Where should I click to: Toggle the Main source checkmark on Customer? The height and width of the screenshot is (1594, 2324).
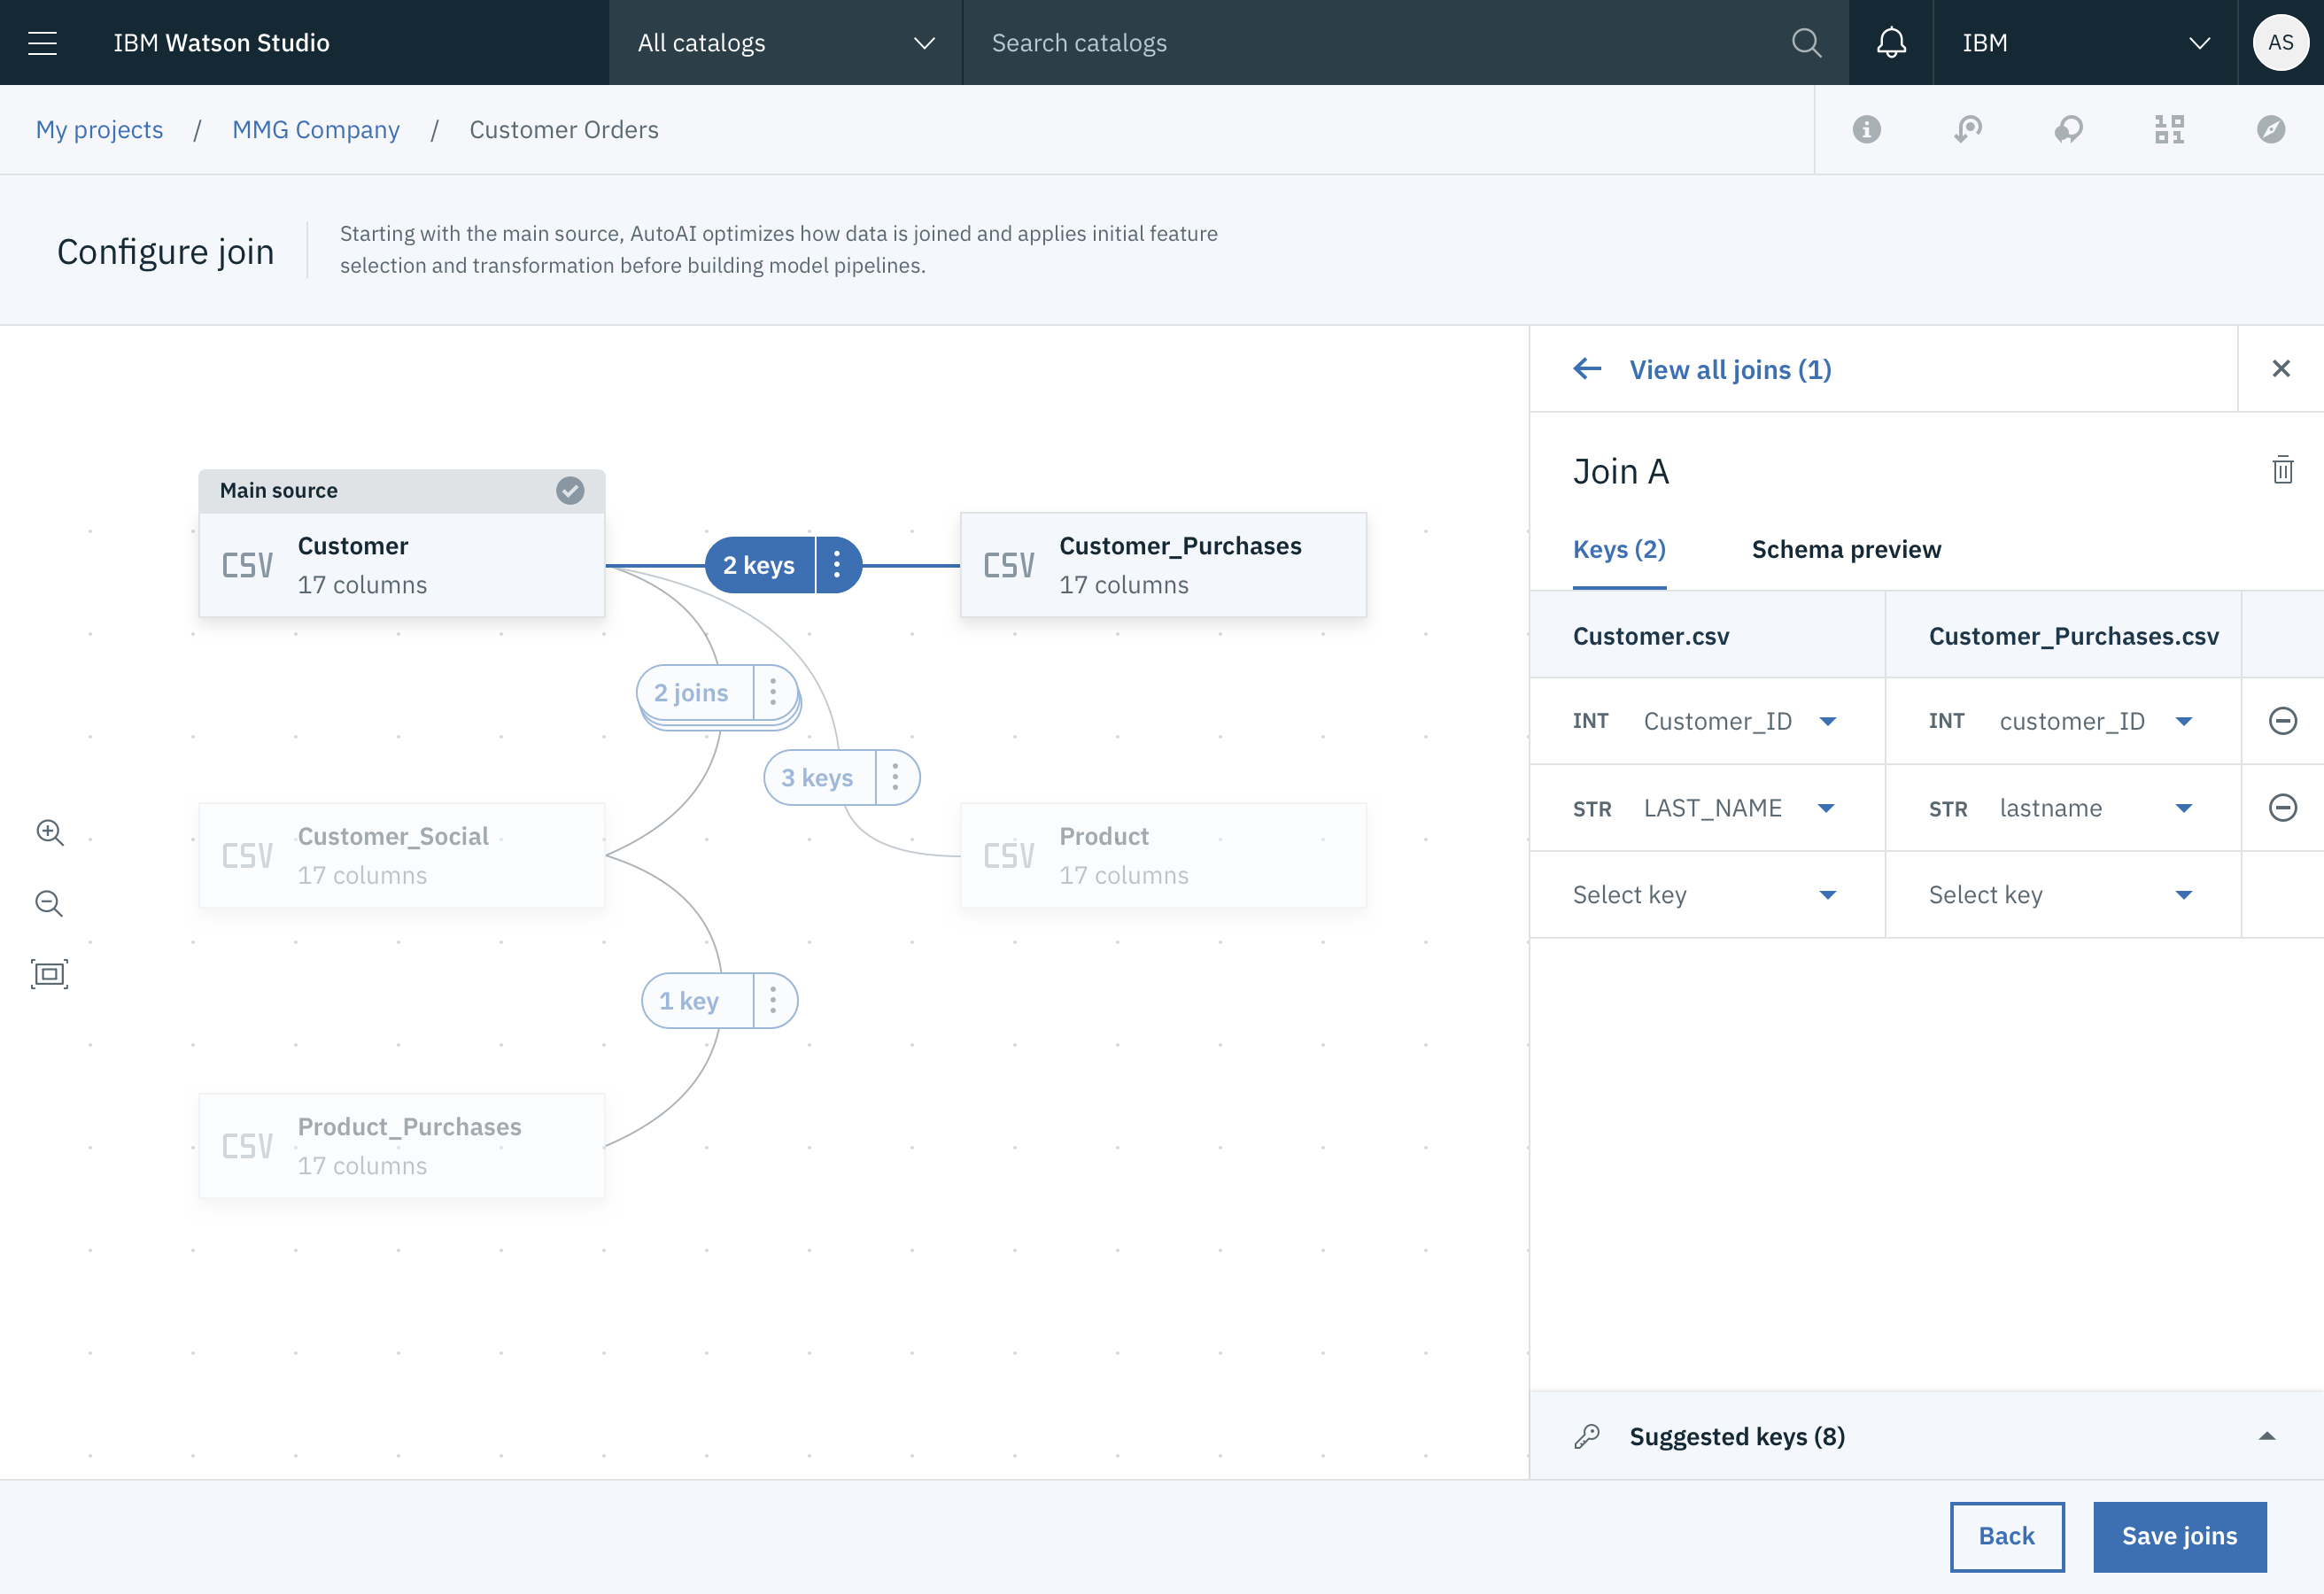click(570, 490)
